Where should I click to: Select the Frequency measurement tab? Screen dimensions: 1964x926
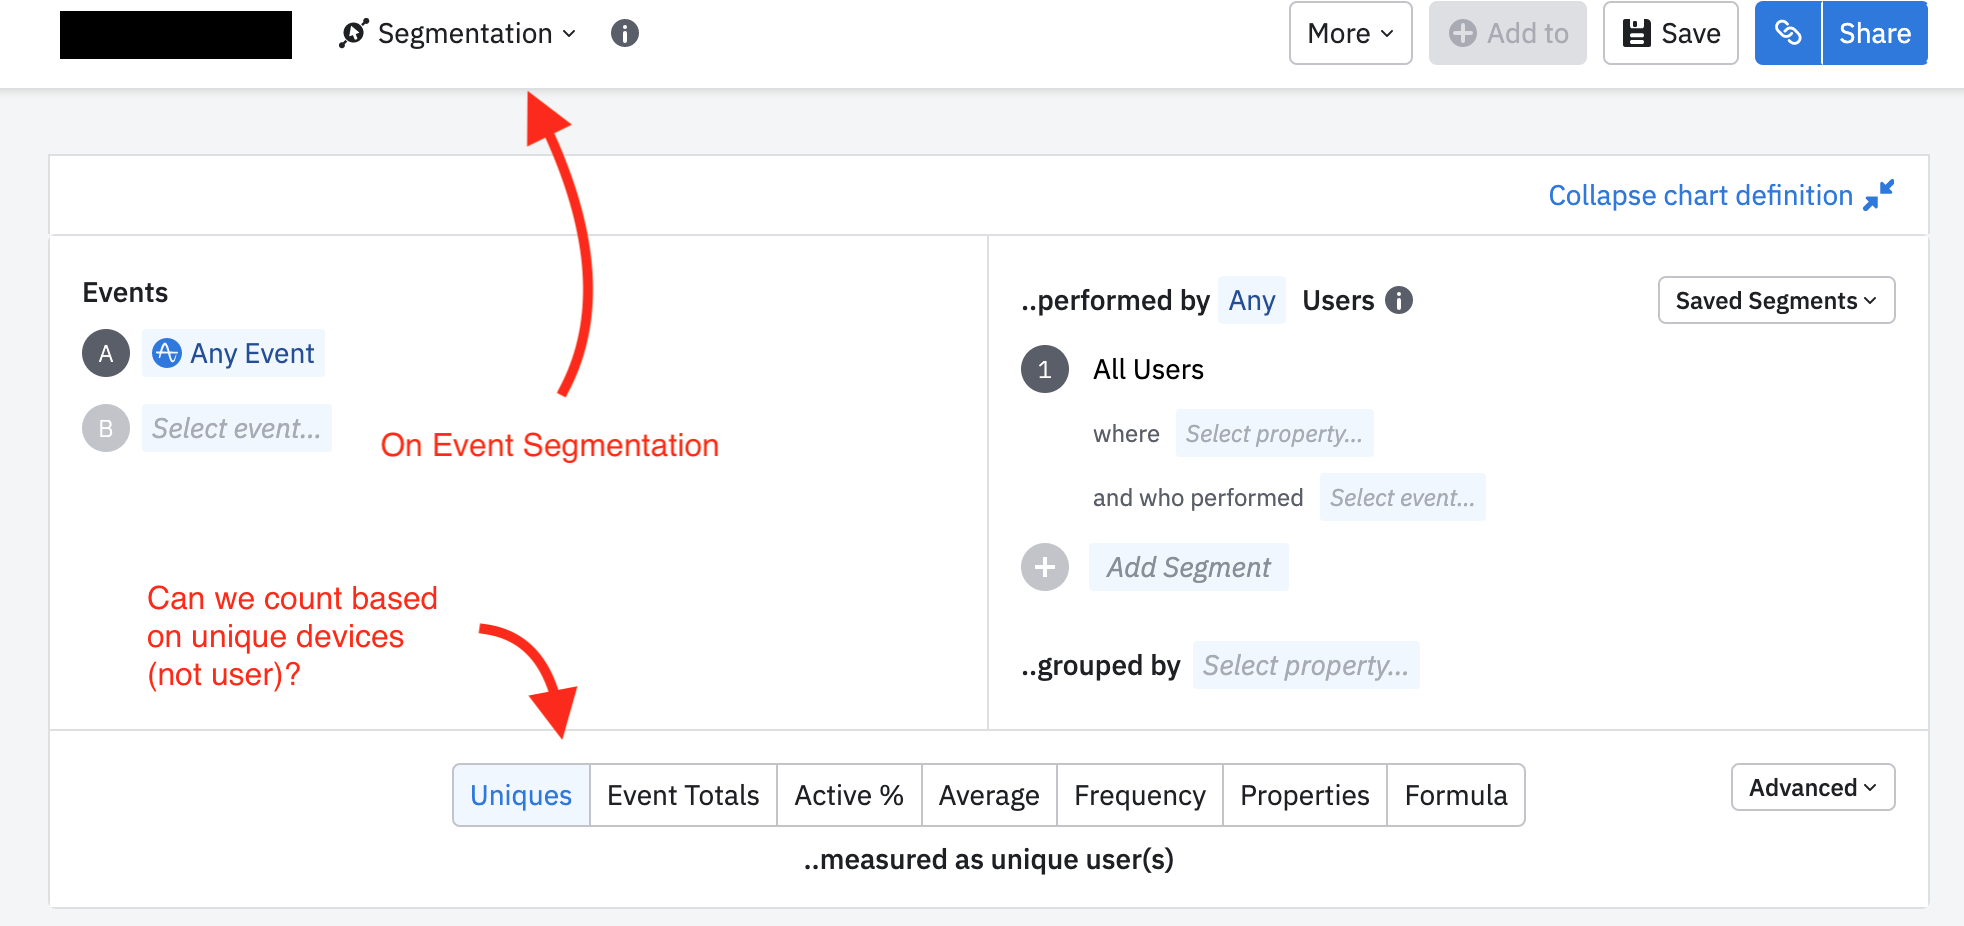tap(1139, 796)
